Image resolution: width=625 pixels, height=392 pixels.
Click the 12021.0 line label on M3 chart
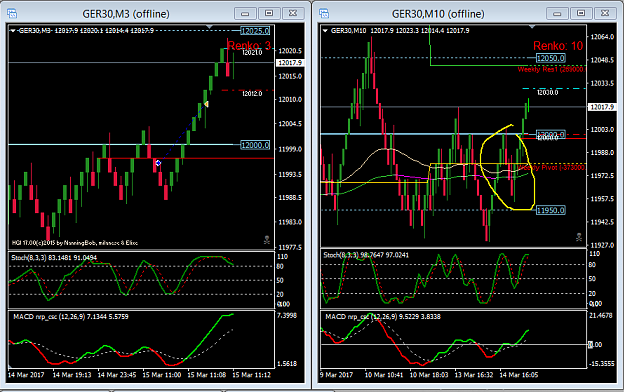coord(252,52)
